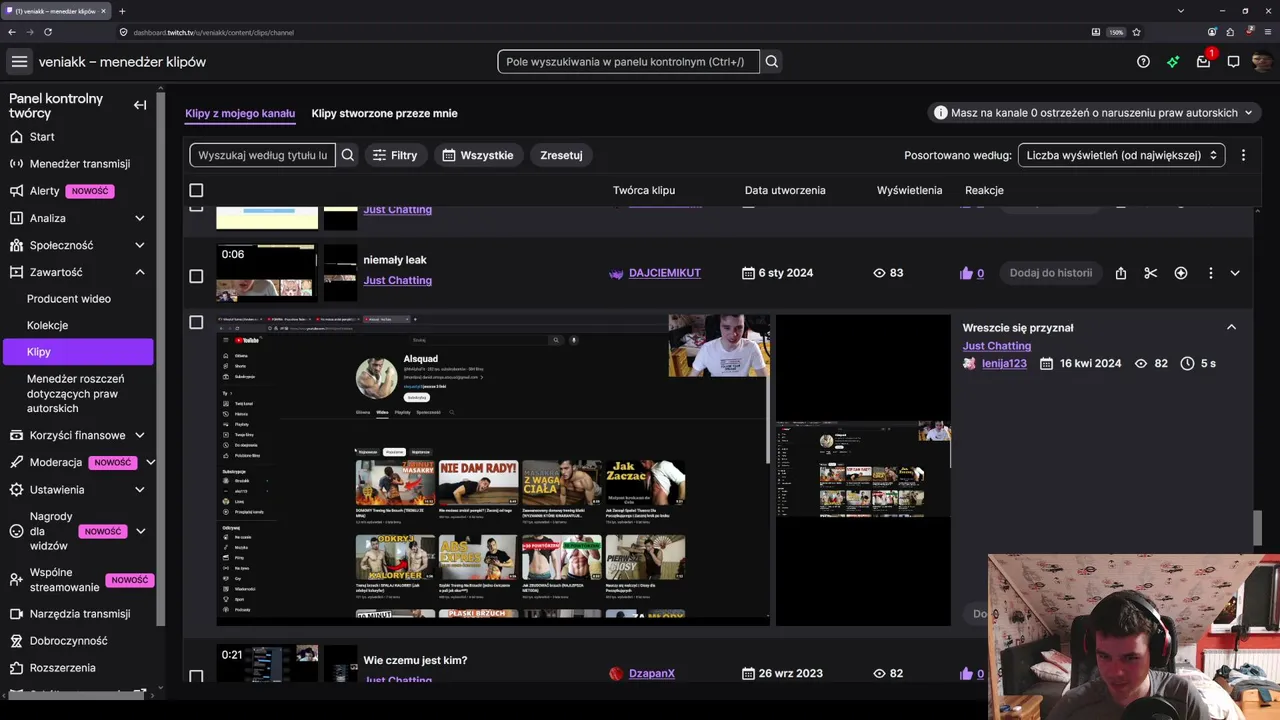Bookmark this page with the star icon
1280x720 pixels.
pyautogui.click(x=1135, y=32)
